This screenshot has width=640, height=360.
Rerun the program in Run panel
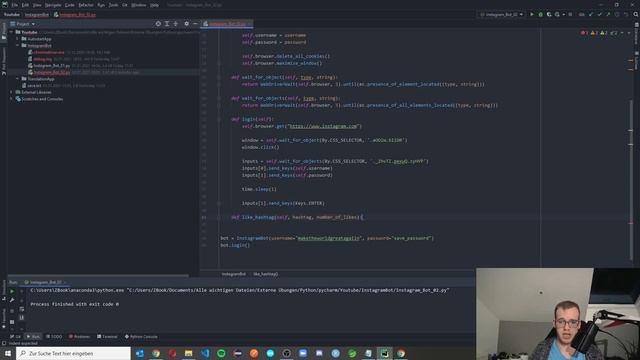(x=12, y=291)
